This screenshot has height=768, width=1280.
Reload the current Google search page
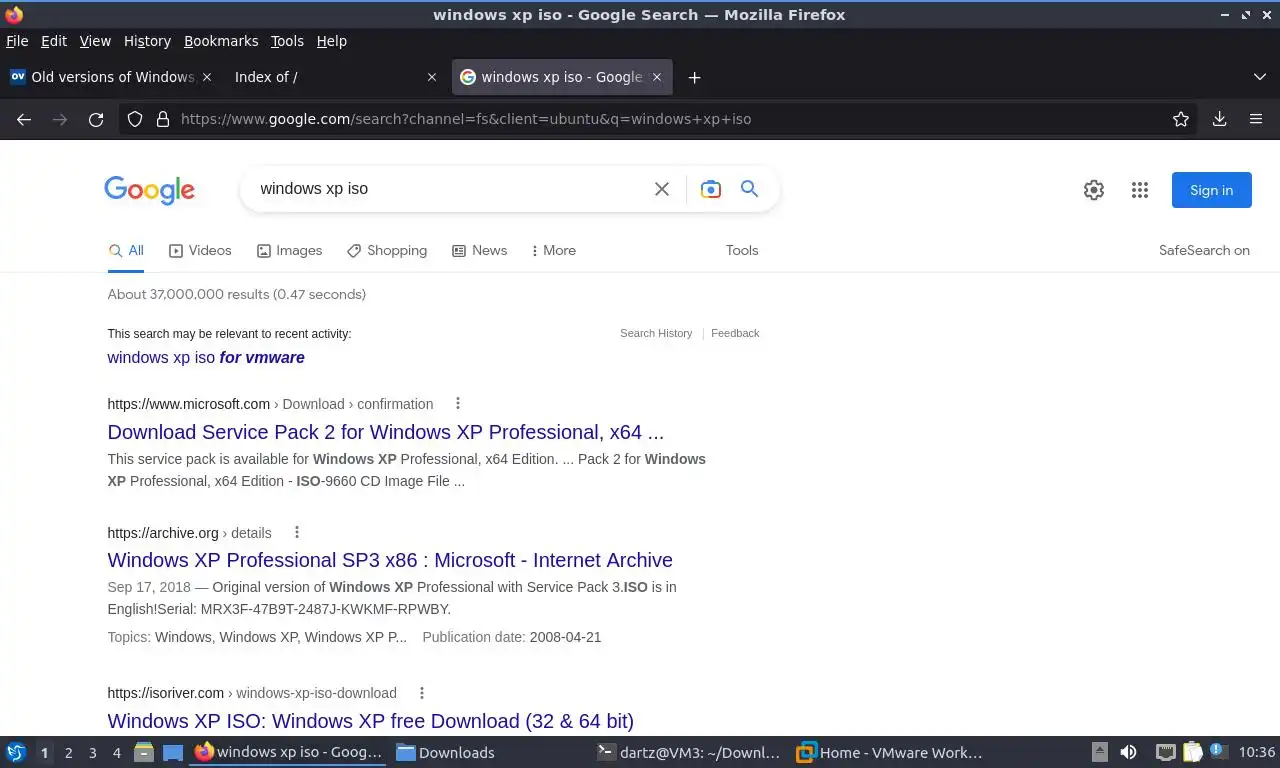[96, 119]
